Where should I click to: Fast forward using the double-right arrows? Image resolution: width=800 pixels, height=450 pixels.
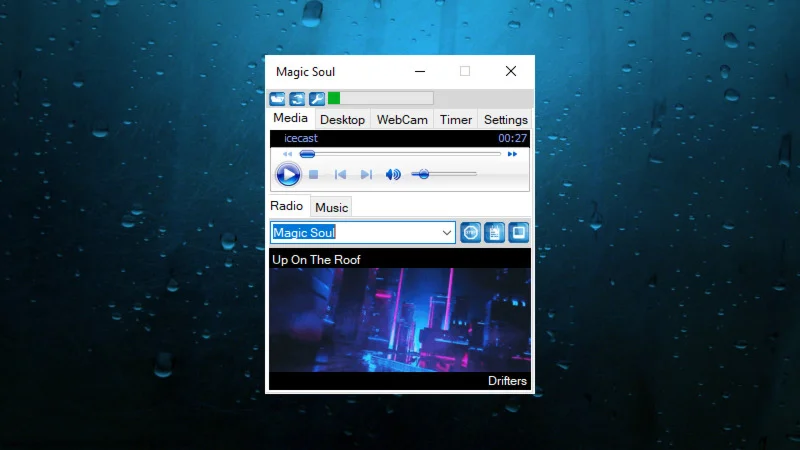point(512,154)
